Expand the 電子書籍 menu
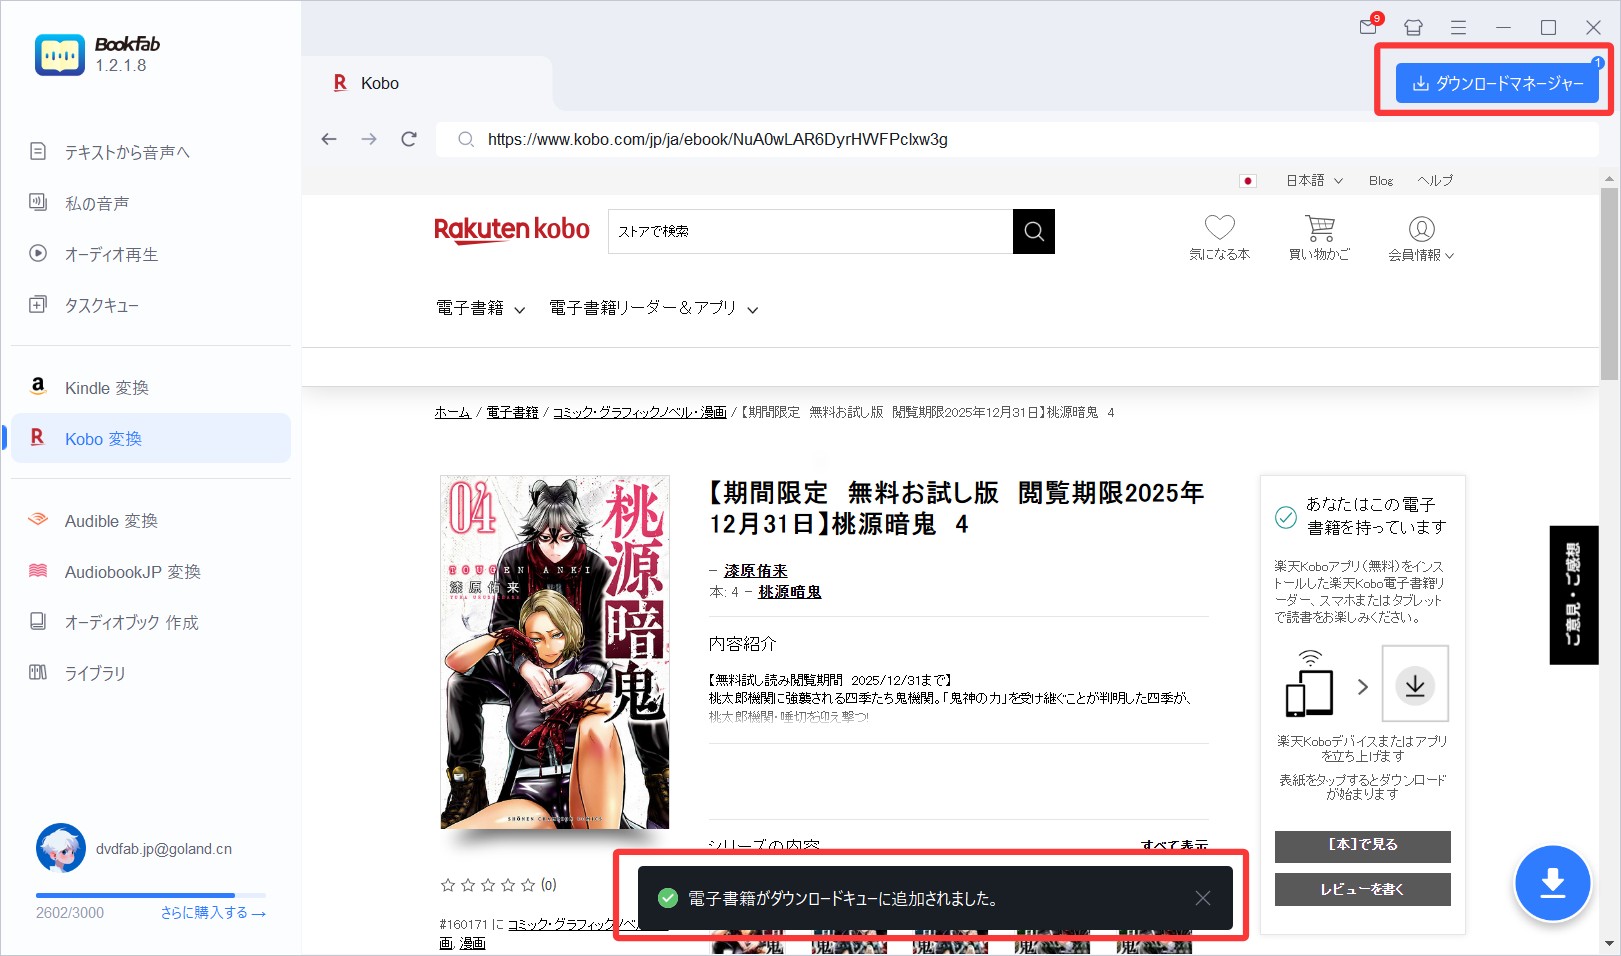The height and width of the screenshot is (956, 1621). pos(480,309)
